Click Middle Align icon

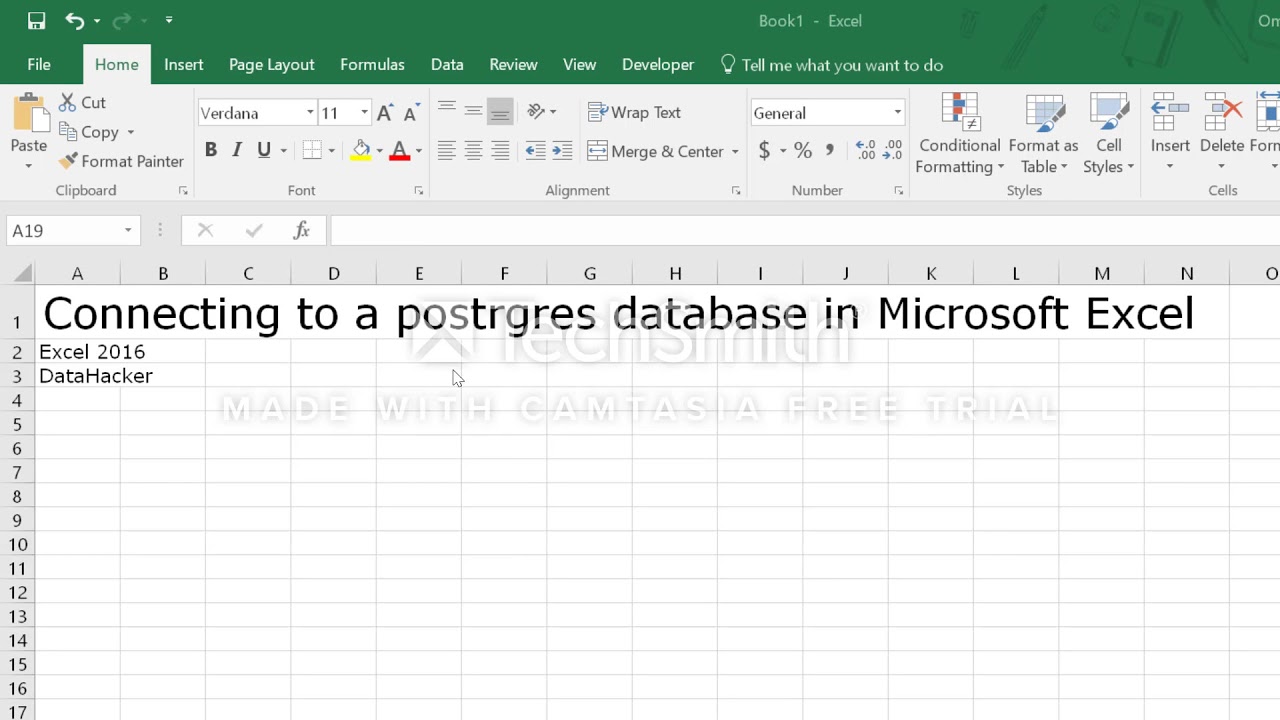click(473, 111)
